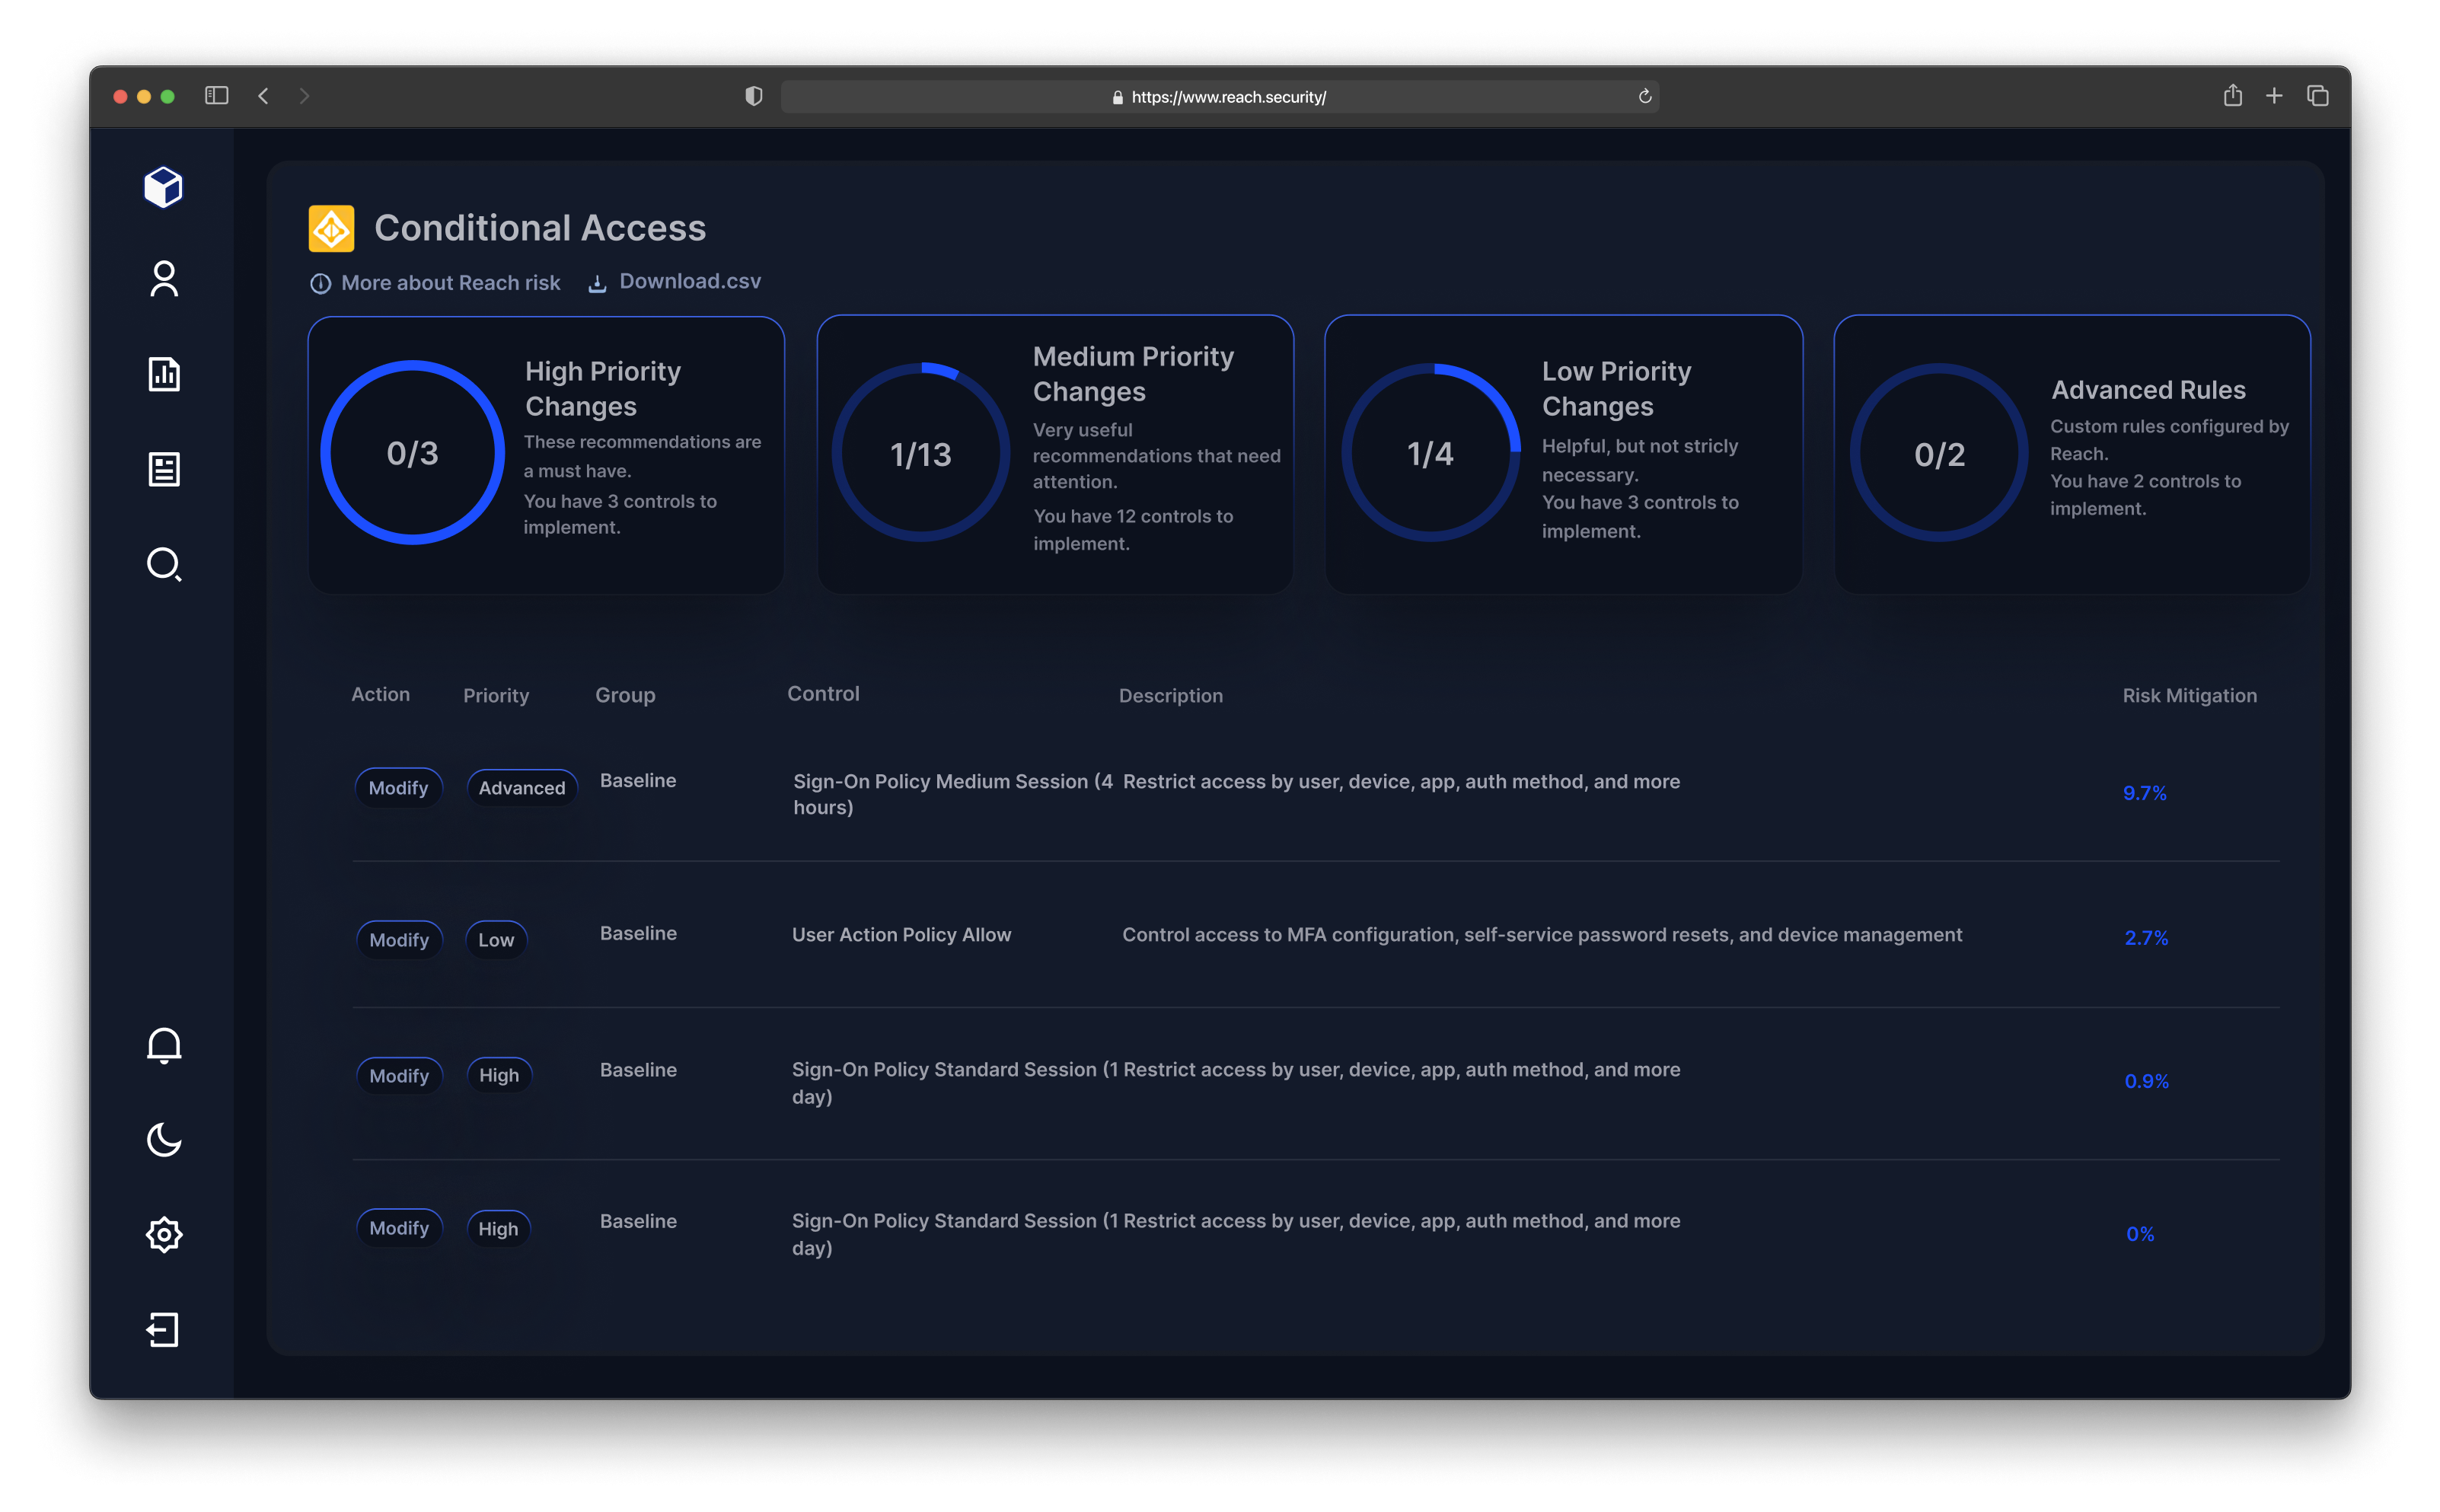This screenshot has height=1512, width=2440.
Task: Click the Low Priority 1/4 progress ring
Action: [x=1430, y=453]
